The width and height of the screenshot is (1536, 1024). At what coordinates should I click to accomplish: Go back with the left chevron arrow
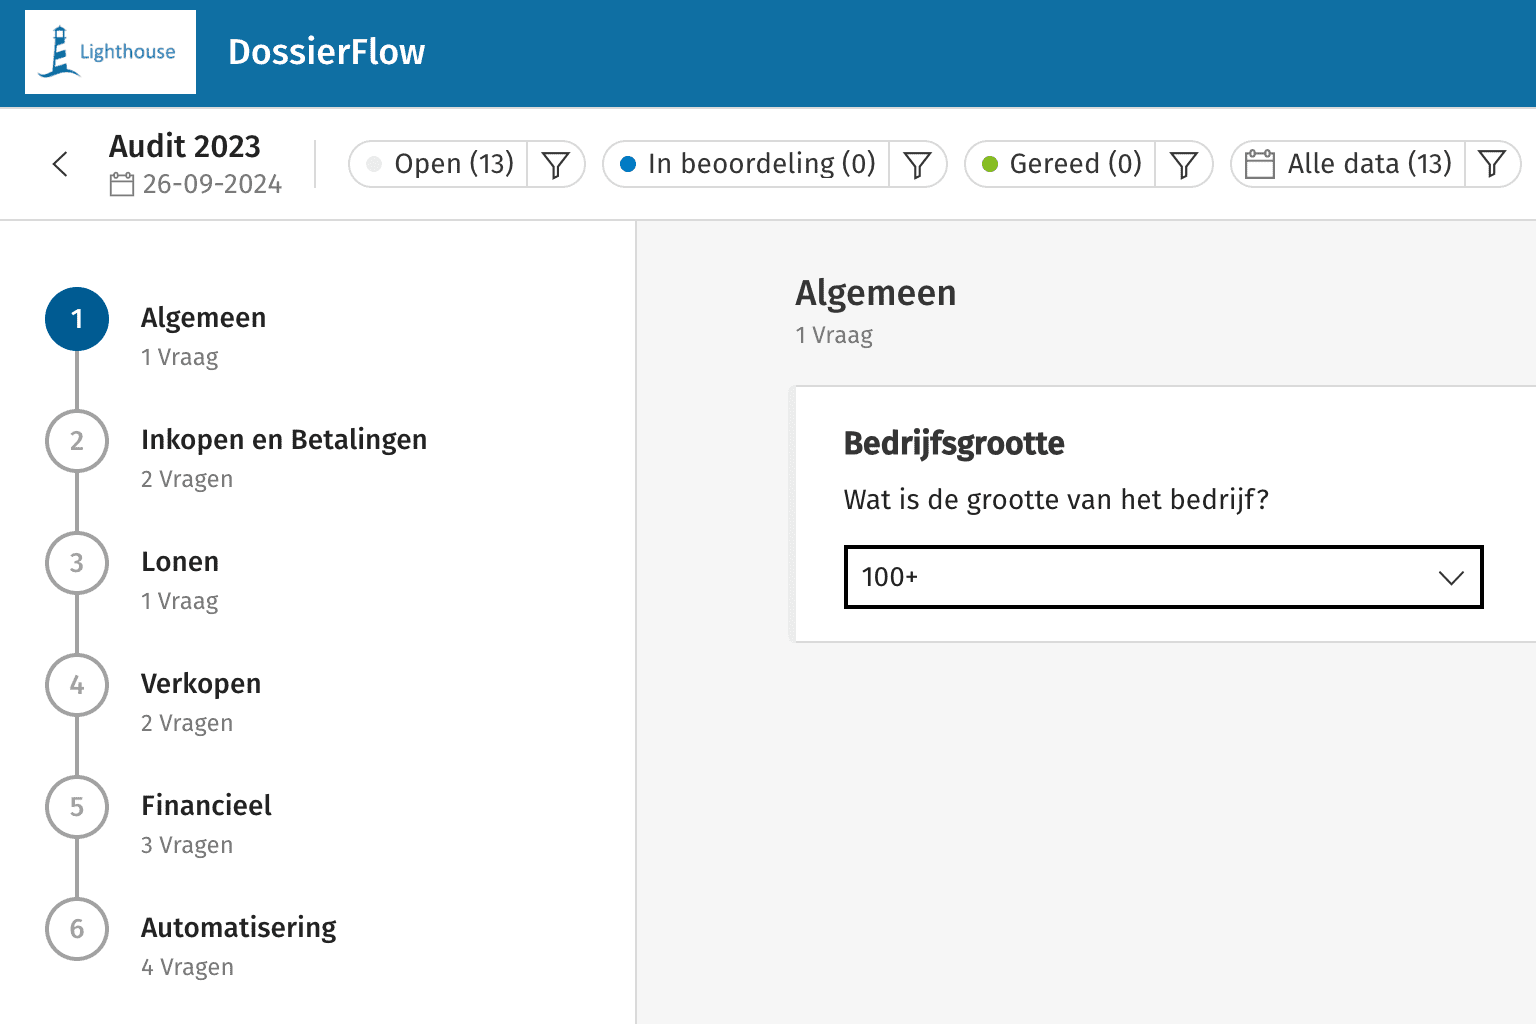pyautogui.click(x=61, y=164)
